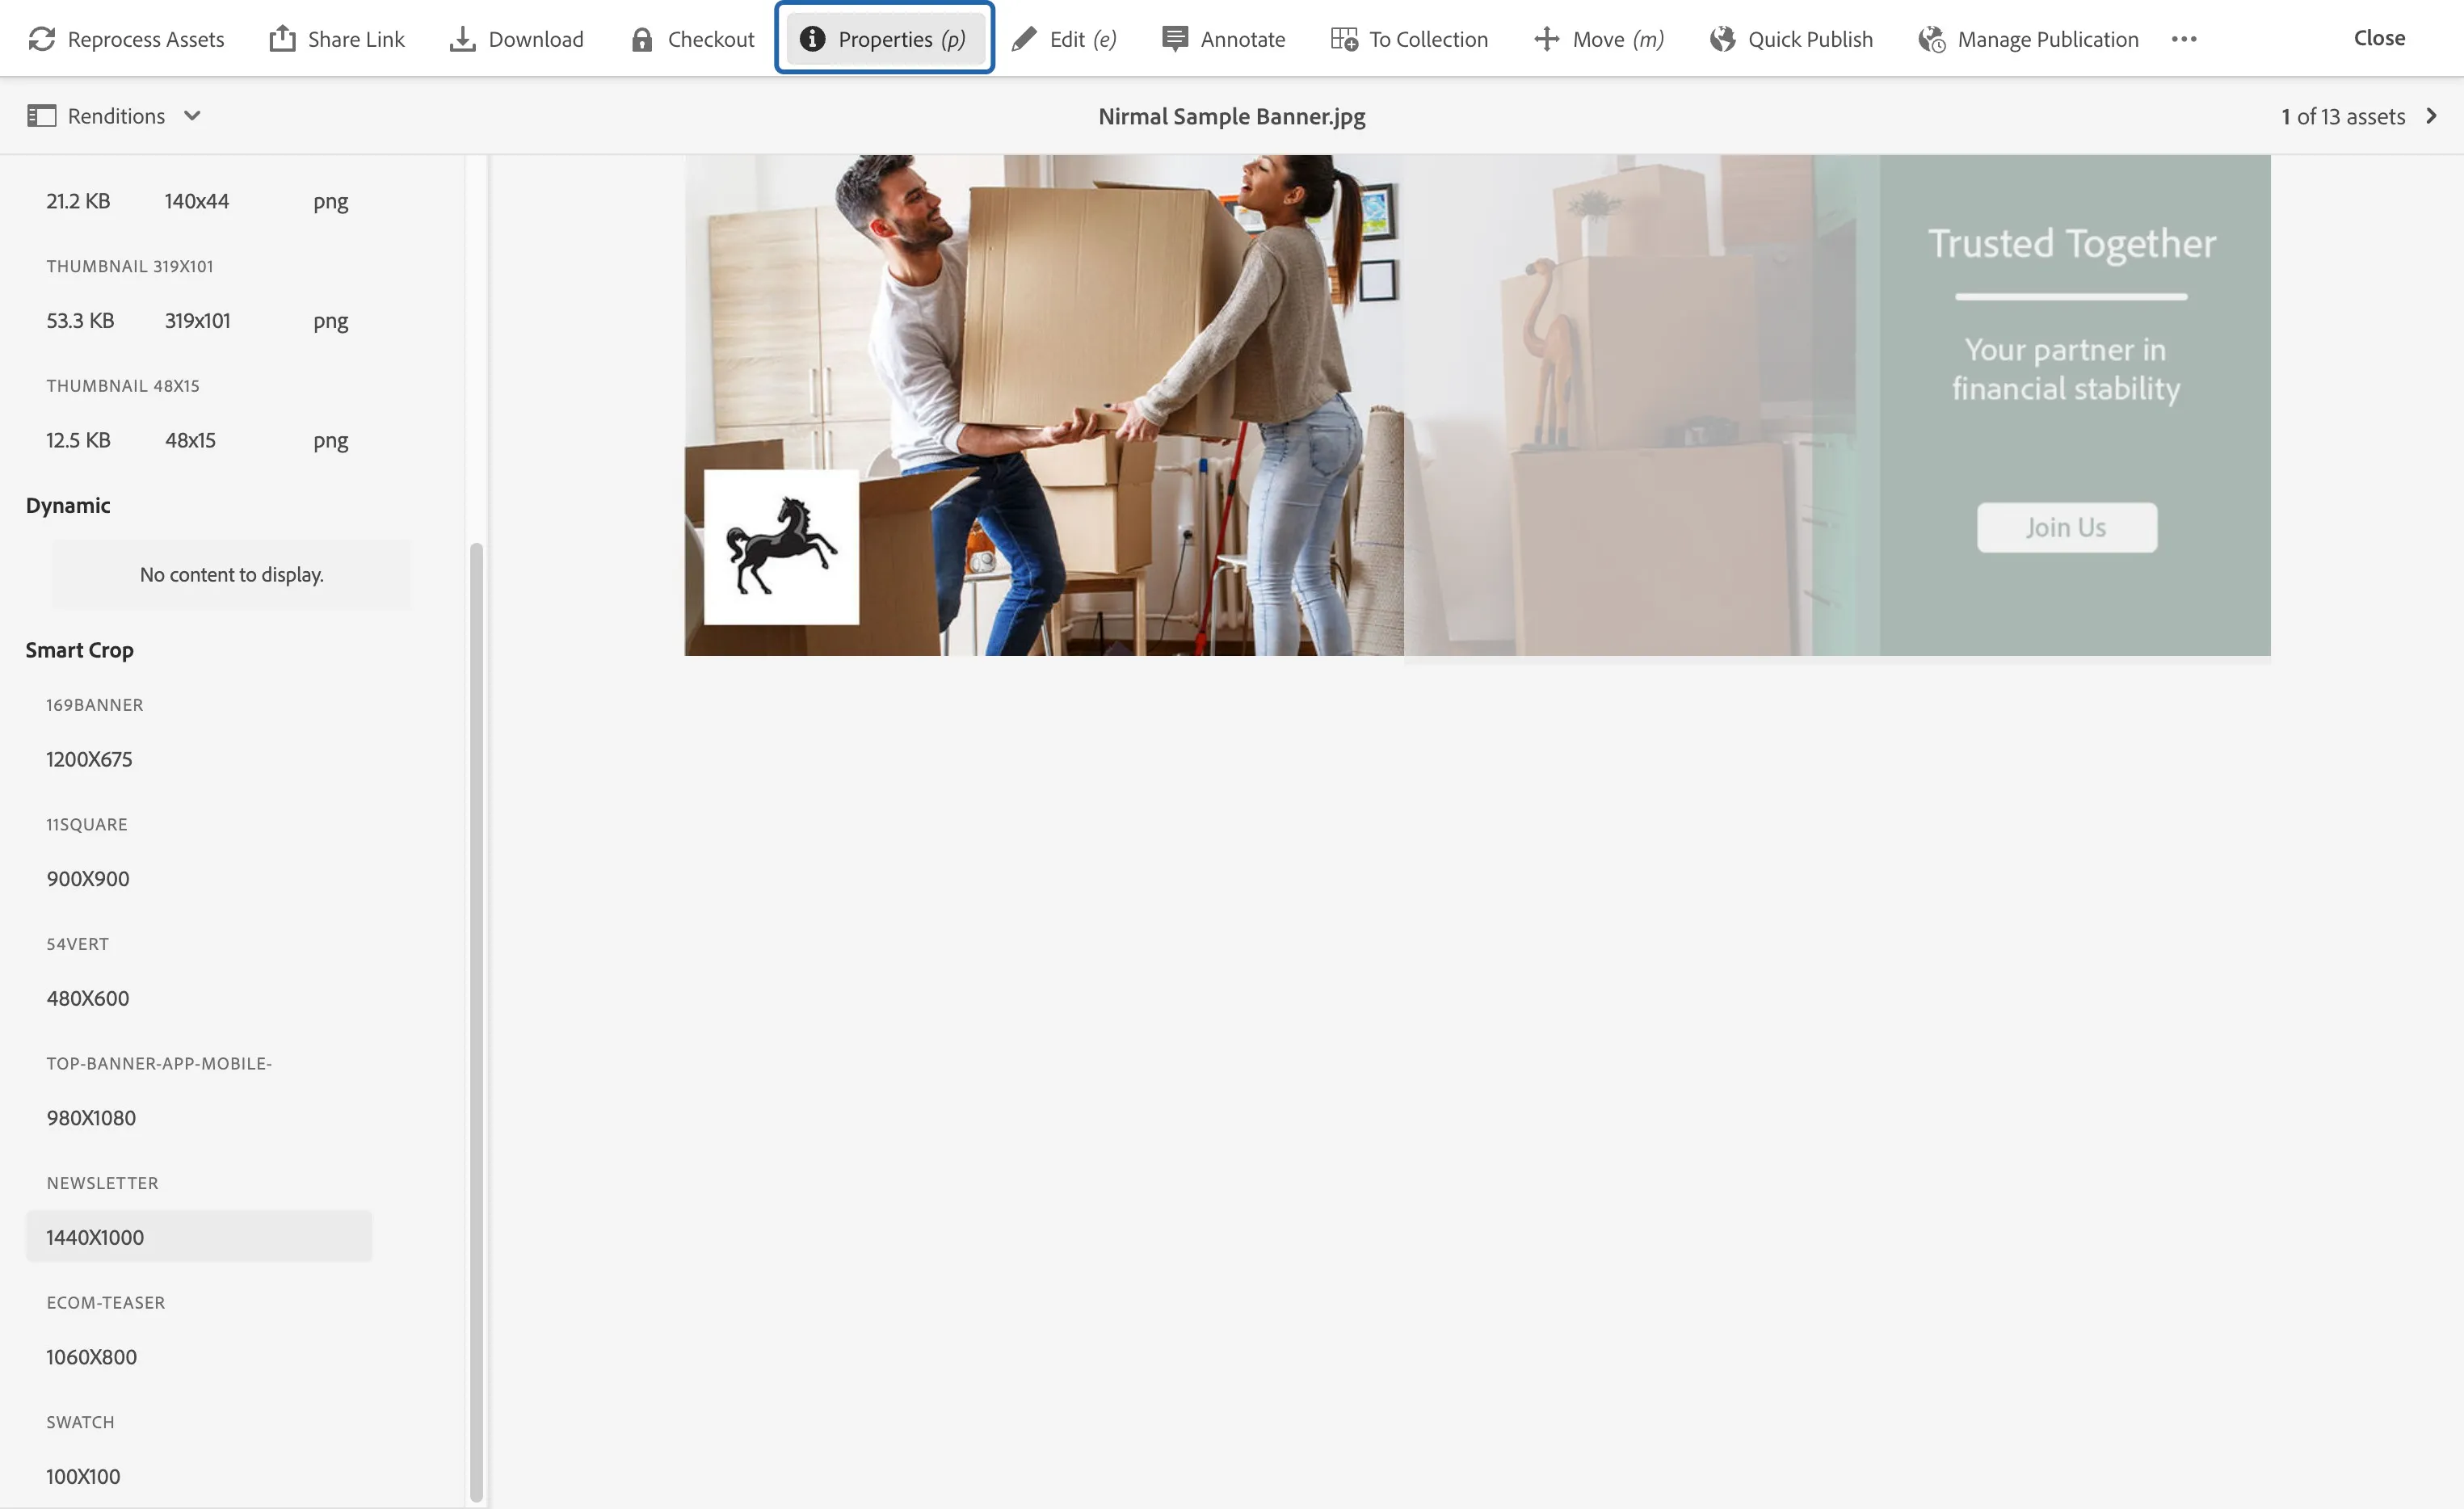Click the To Collection icon

tap(1344, 39)
